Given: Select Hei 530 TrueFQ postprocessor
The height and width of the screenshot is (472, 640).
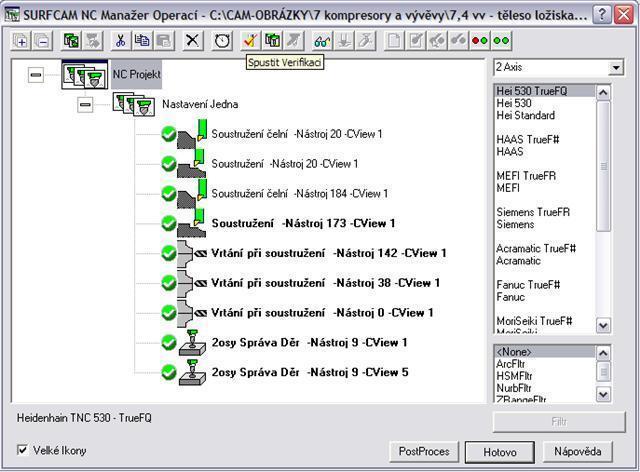Looking at the screenshot, I should pyautogui.click(x=544, y=91).
